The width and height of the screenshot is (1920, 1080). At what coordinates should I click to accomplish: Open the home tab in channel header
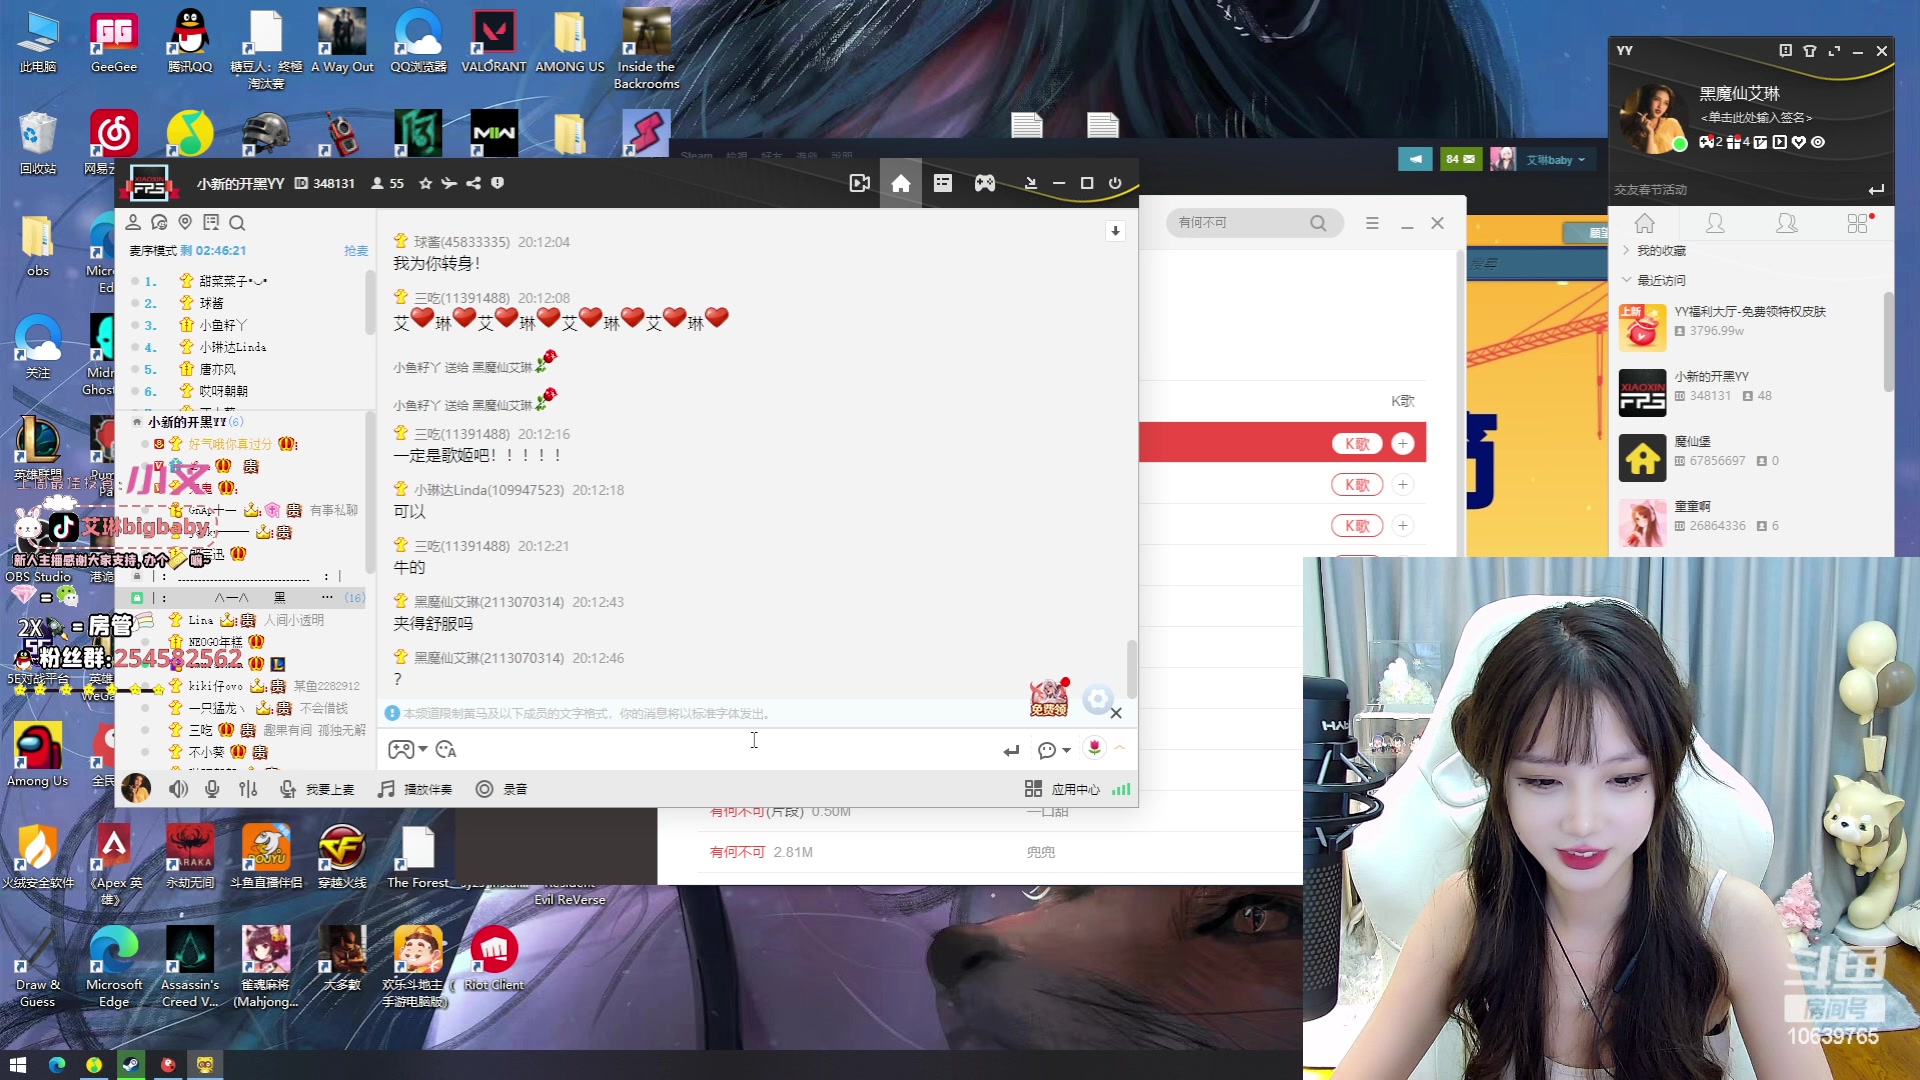[x=901, y=183]
